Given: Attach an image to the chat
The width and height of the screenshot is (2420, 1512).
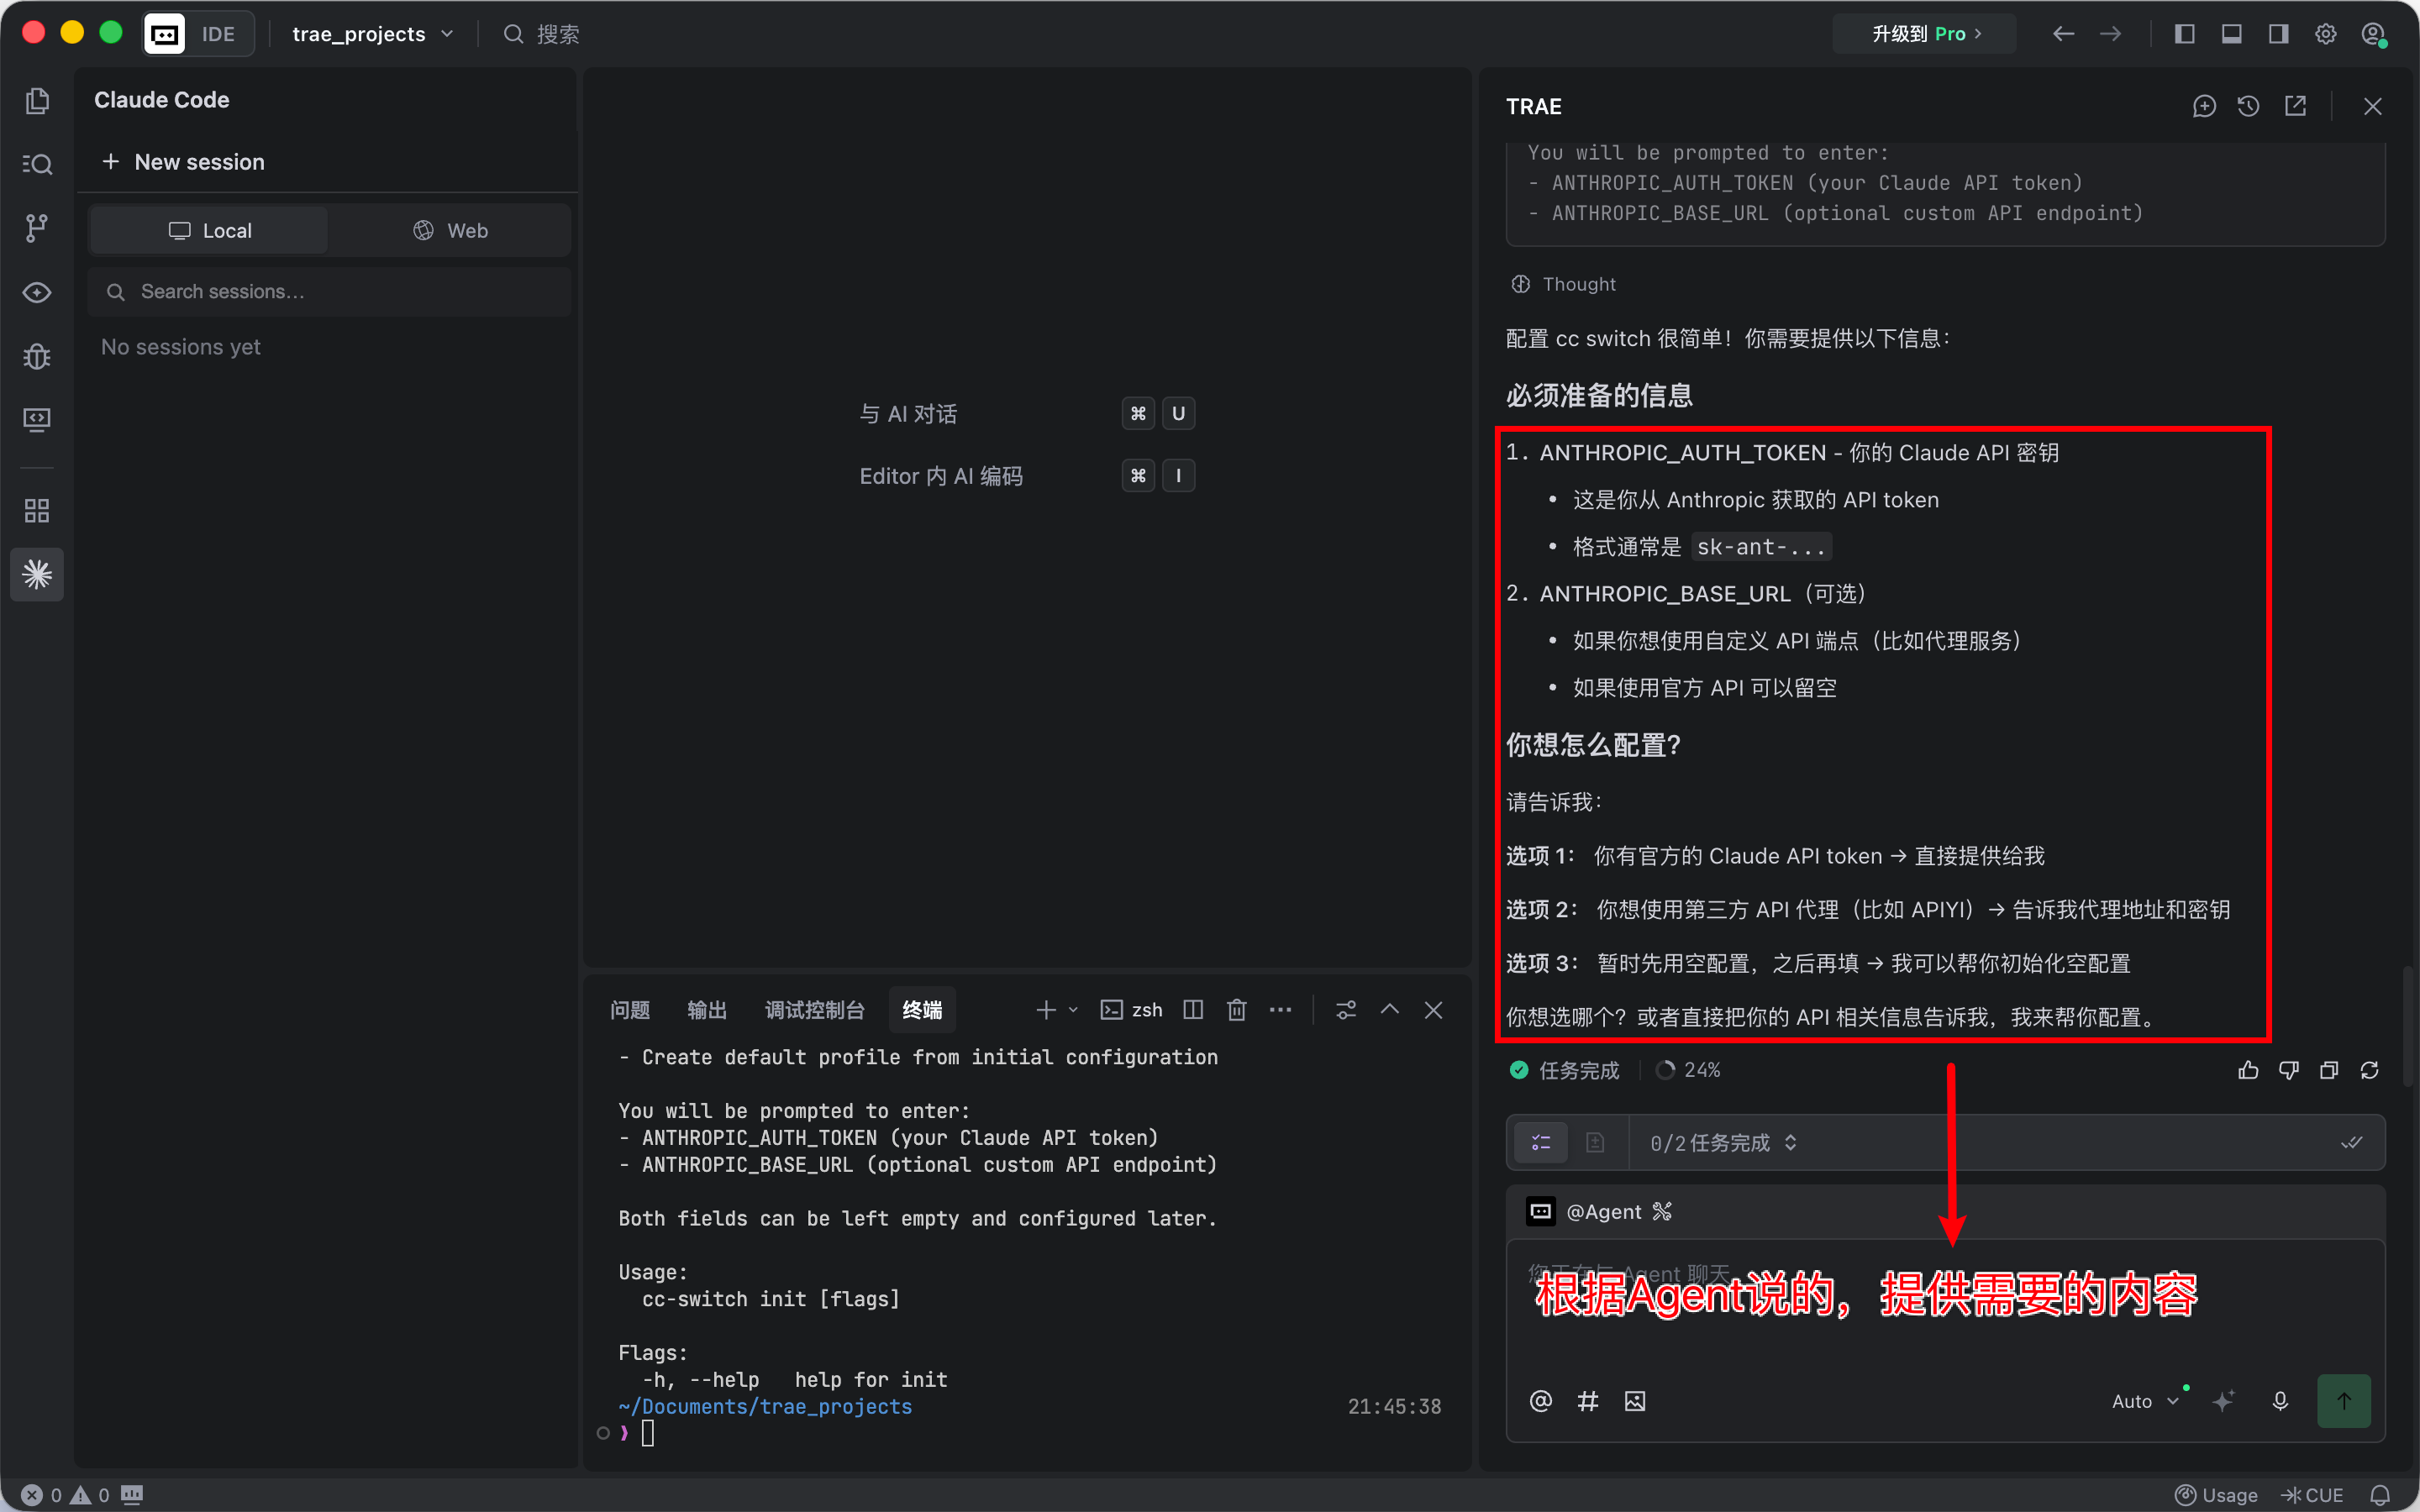Looking at the screenshot, I should click(1635, 1401).
